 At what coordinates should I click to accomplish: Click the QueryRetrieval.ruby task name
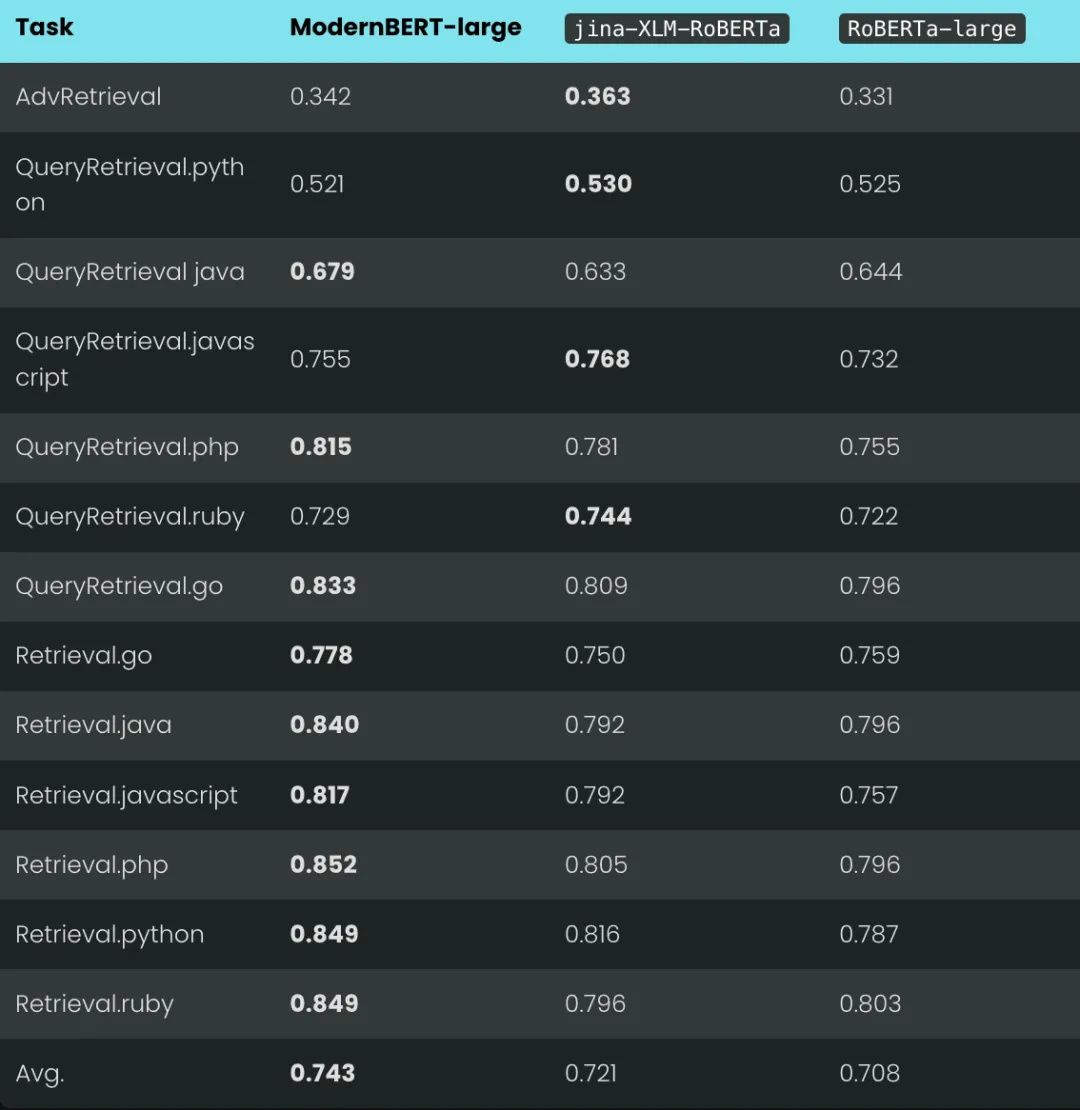tap(130, 517)
